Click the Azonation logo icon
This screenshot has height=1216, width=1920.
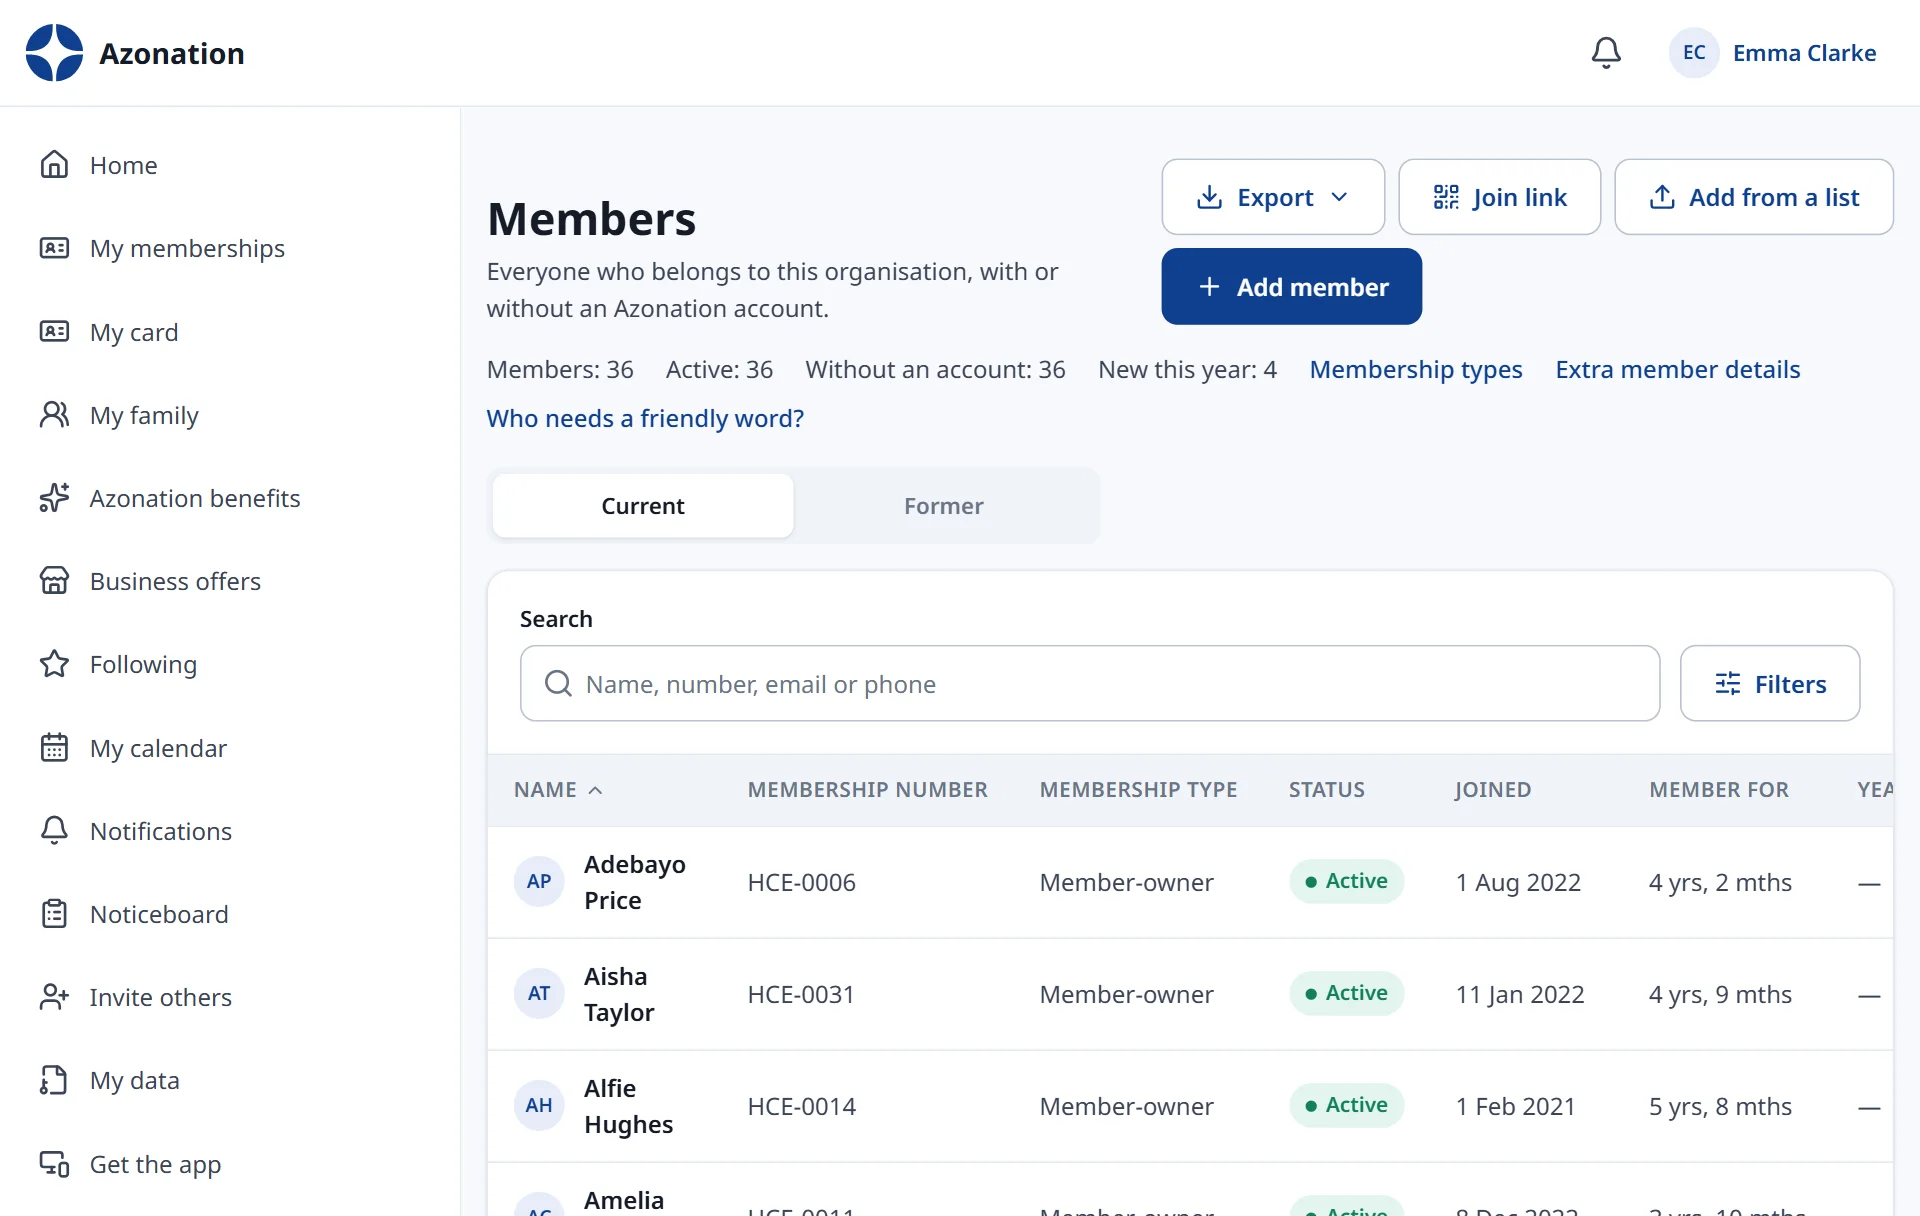coord(54,53)
